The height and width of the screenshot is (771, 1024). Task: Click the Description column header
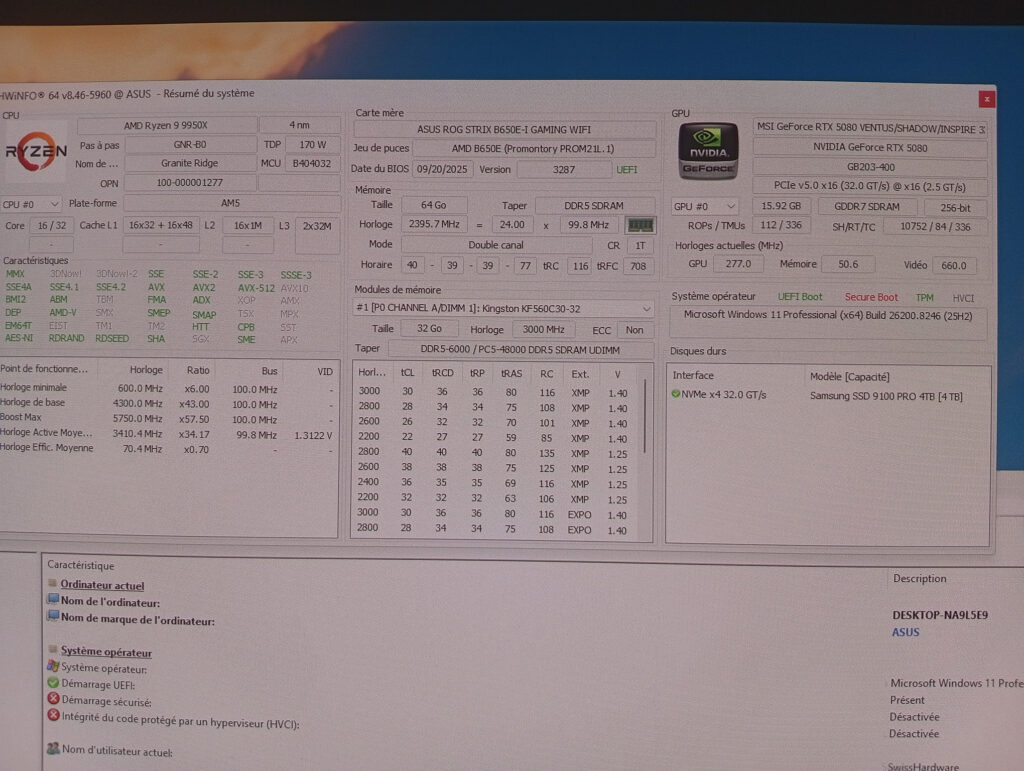(920, 578)
